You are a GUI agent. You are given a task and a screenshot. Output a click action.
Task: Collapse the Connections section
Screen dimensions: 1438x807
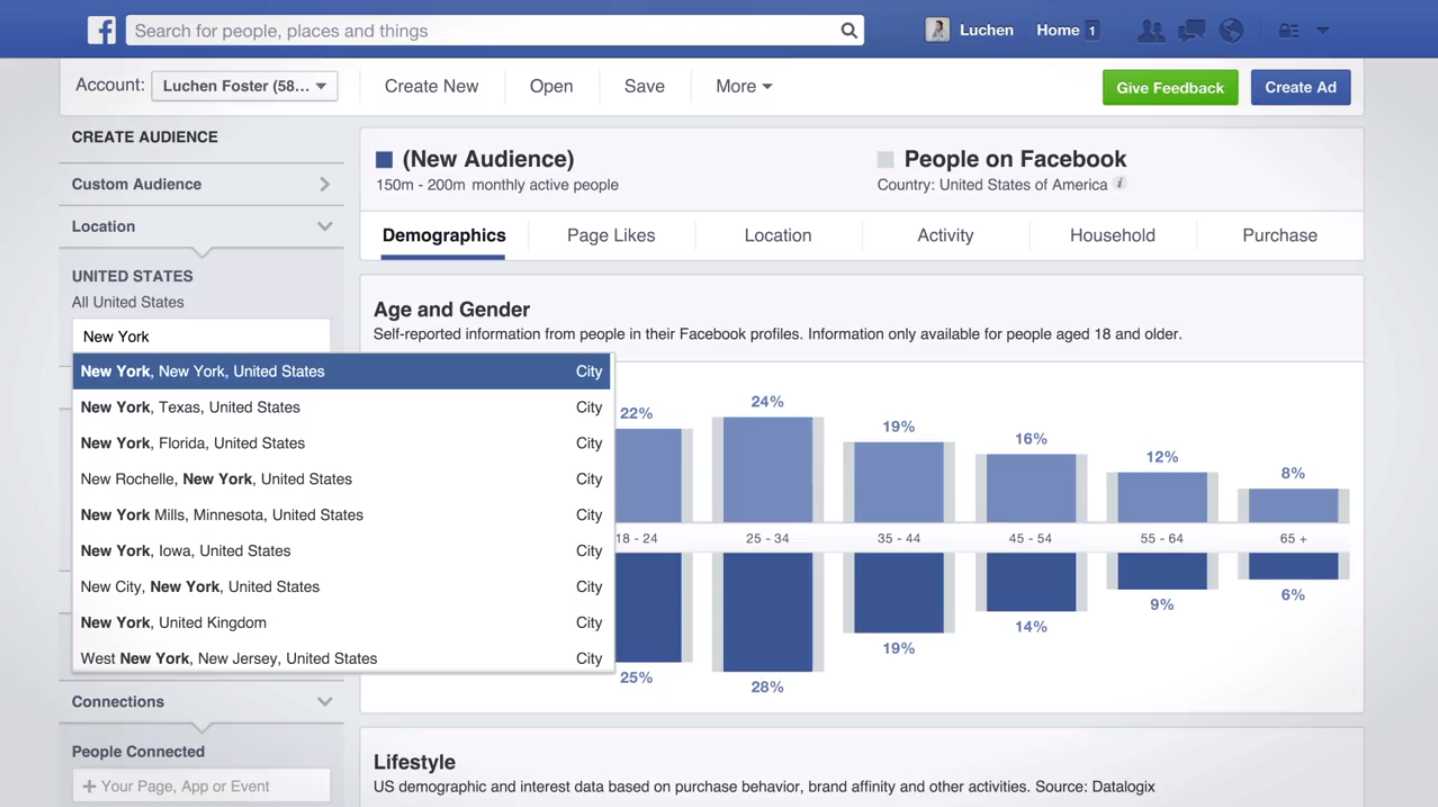point(201,702)
